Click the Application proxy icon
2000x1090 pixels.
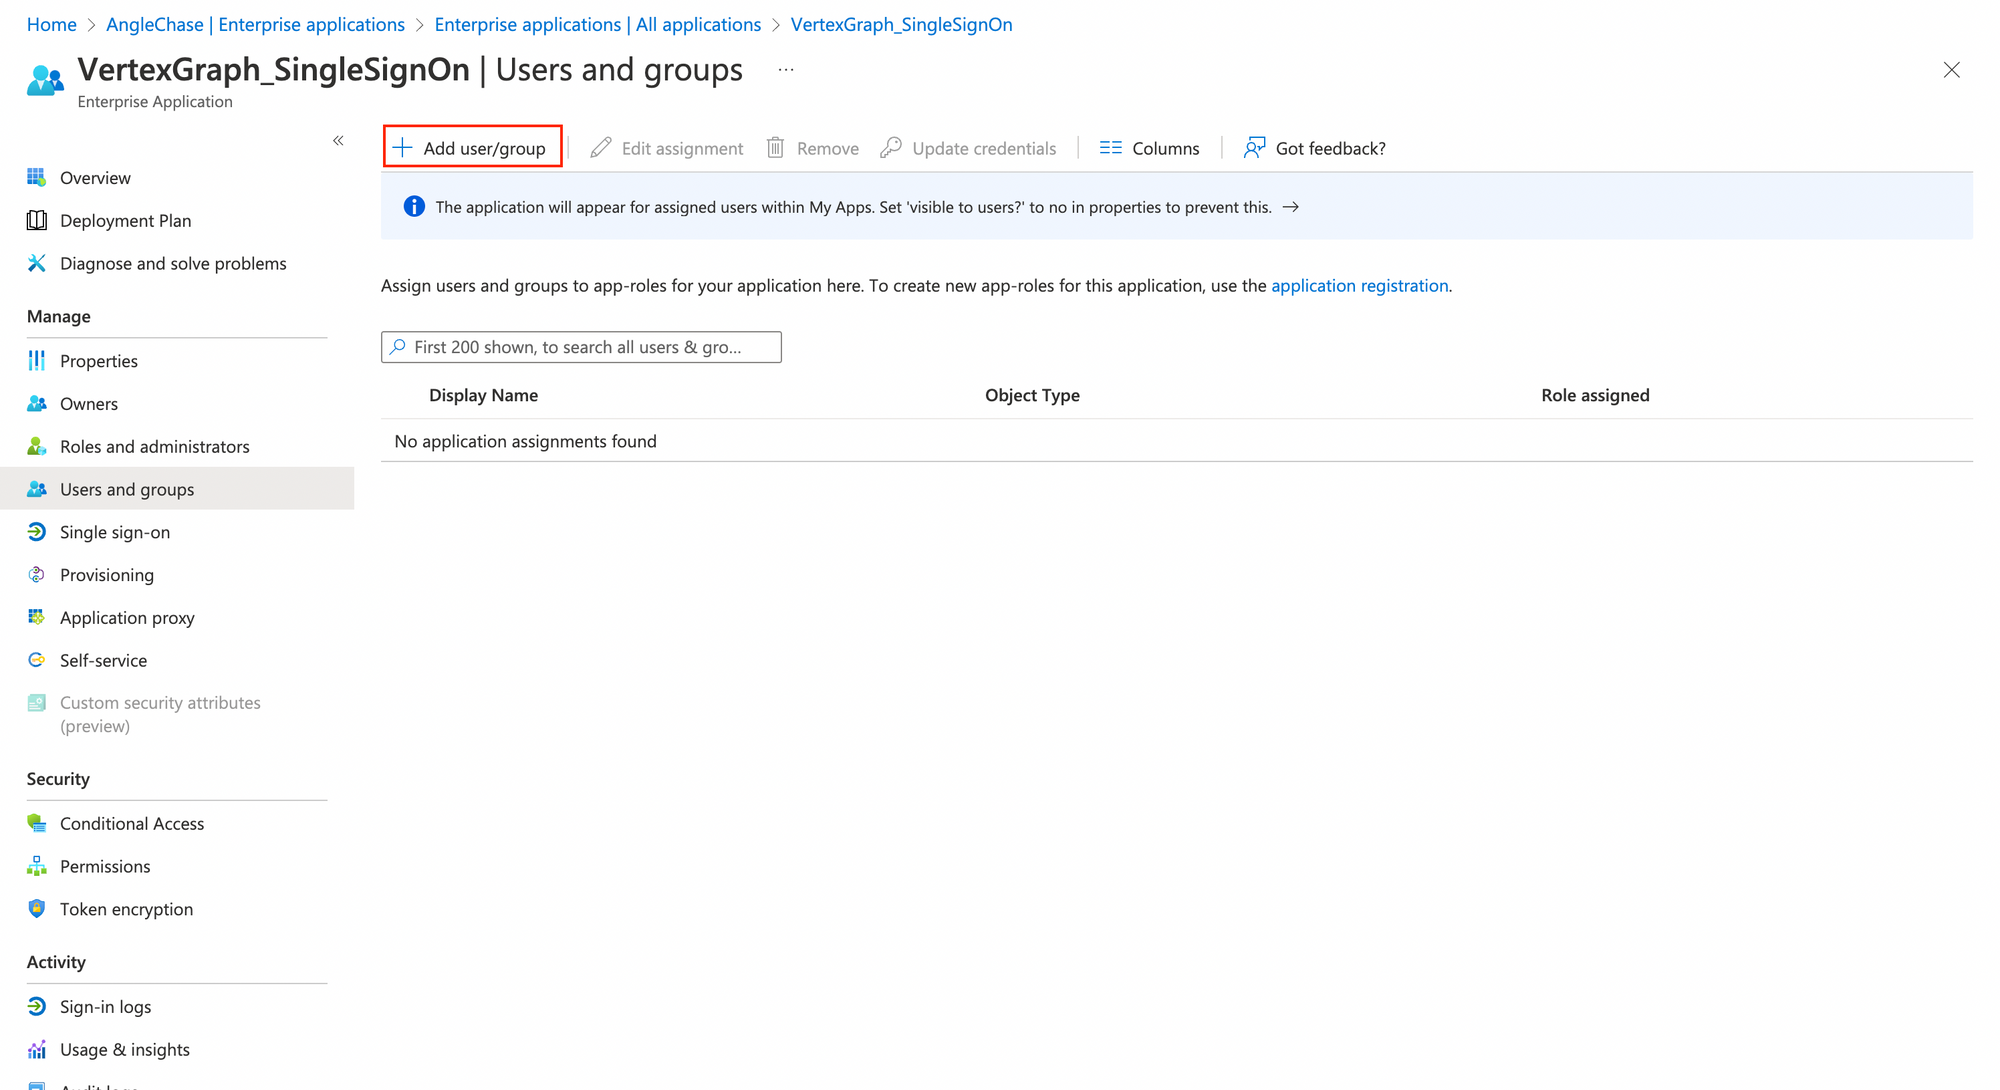point(37,617)
